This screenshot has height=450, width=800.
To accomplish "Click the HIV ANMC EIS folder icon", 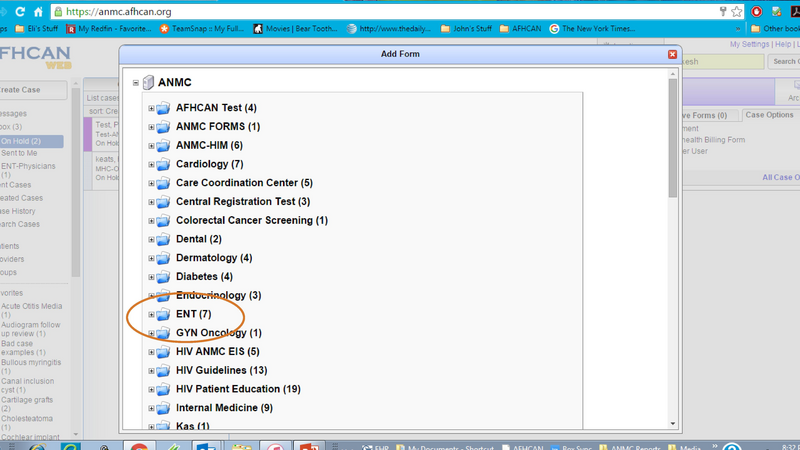I will click(x=163, y=352).
